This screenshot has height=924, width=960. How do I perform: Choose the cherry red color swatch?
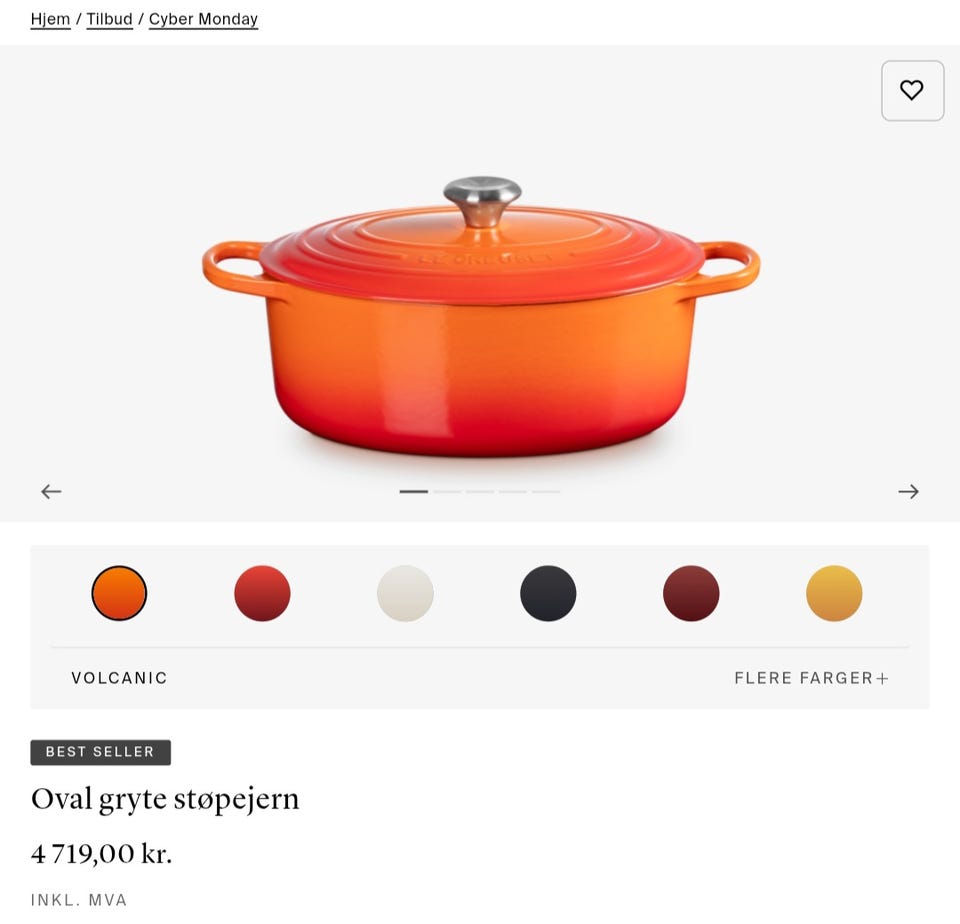tap(262, 593)
